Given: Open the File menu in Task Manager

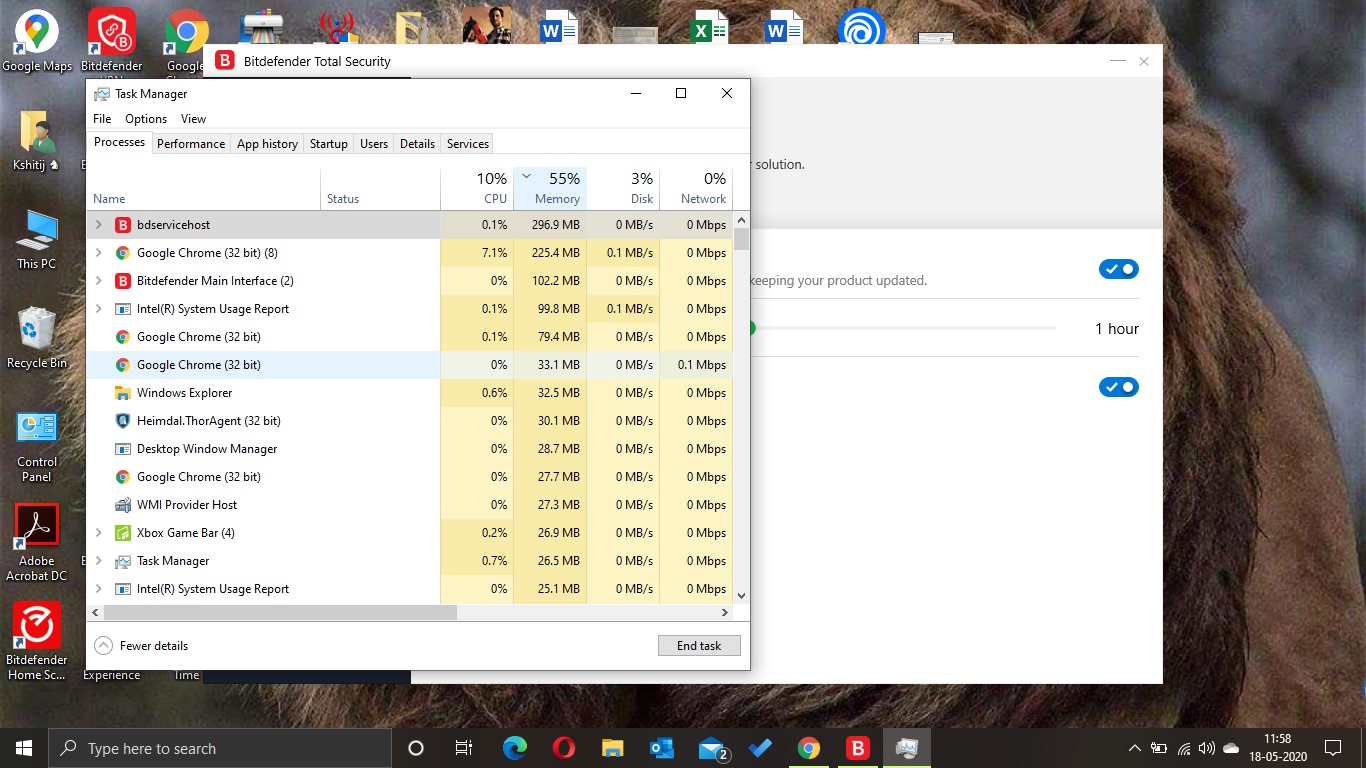Looking at the screenshot, I should coord(102,119).
